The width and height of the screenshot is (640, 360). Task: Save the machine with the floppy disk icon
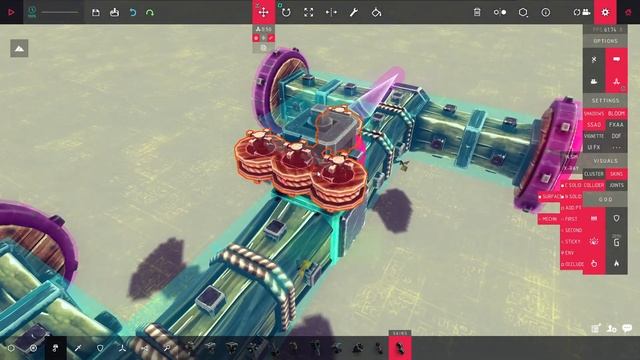click(x=96, y=13)
